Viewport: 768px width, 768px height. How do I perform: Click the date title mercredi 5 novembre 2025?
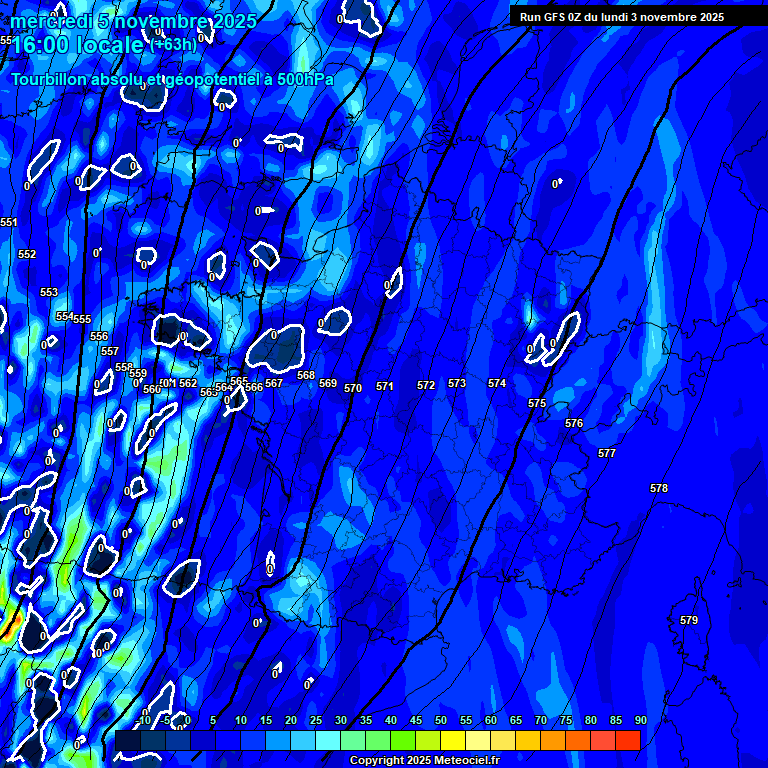[x=134, y=21]
